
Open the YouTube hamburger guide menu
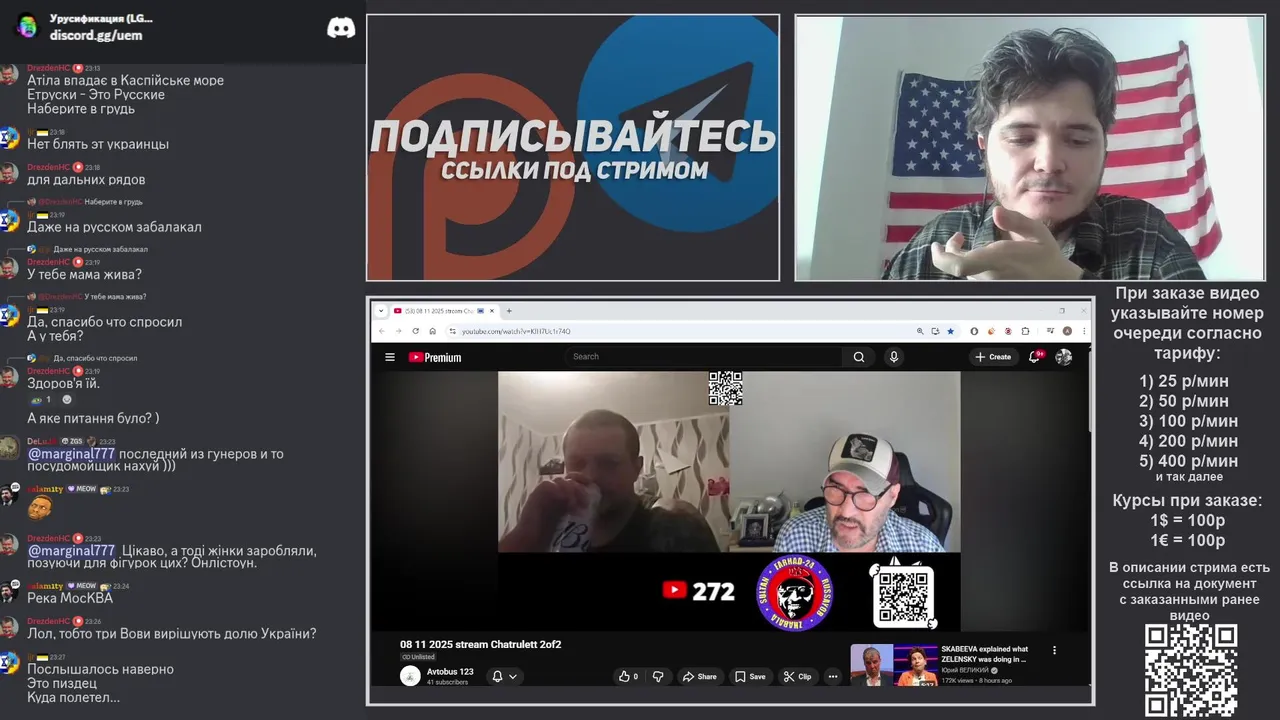[x=390, y=357]
